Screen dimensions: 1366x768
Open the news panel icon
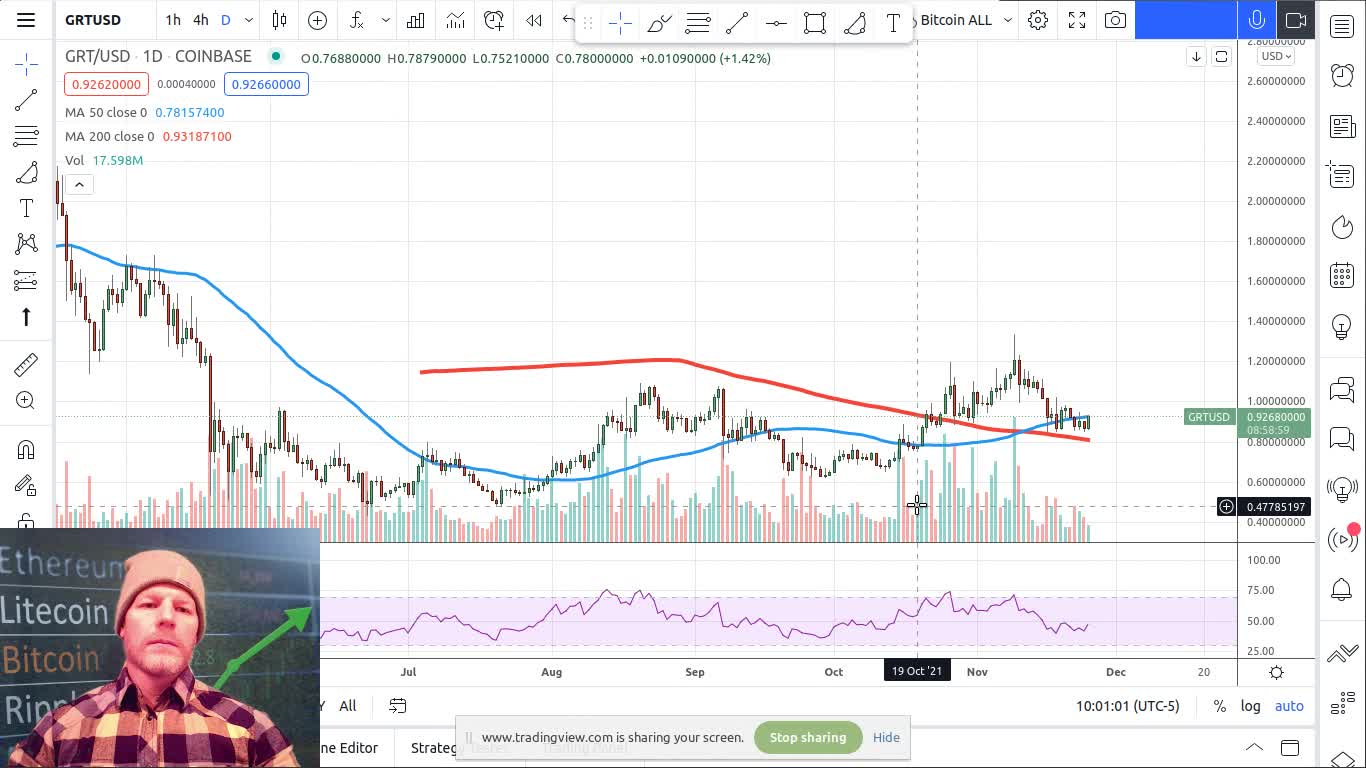click(x=1342, y=126)
